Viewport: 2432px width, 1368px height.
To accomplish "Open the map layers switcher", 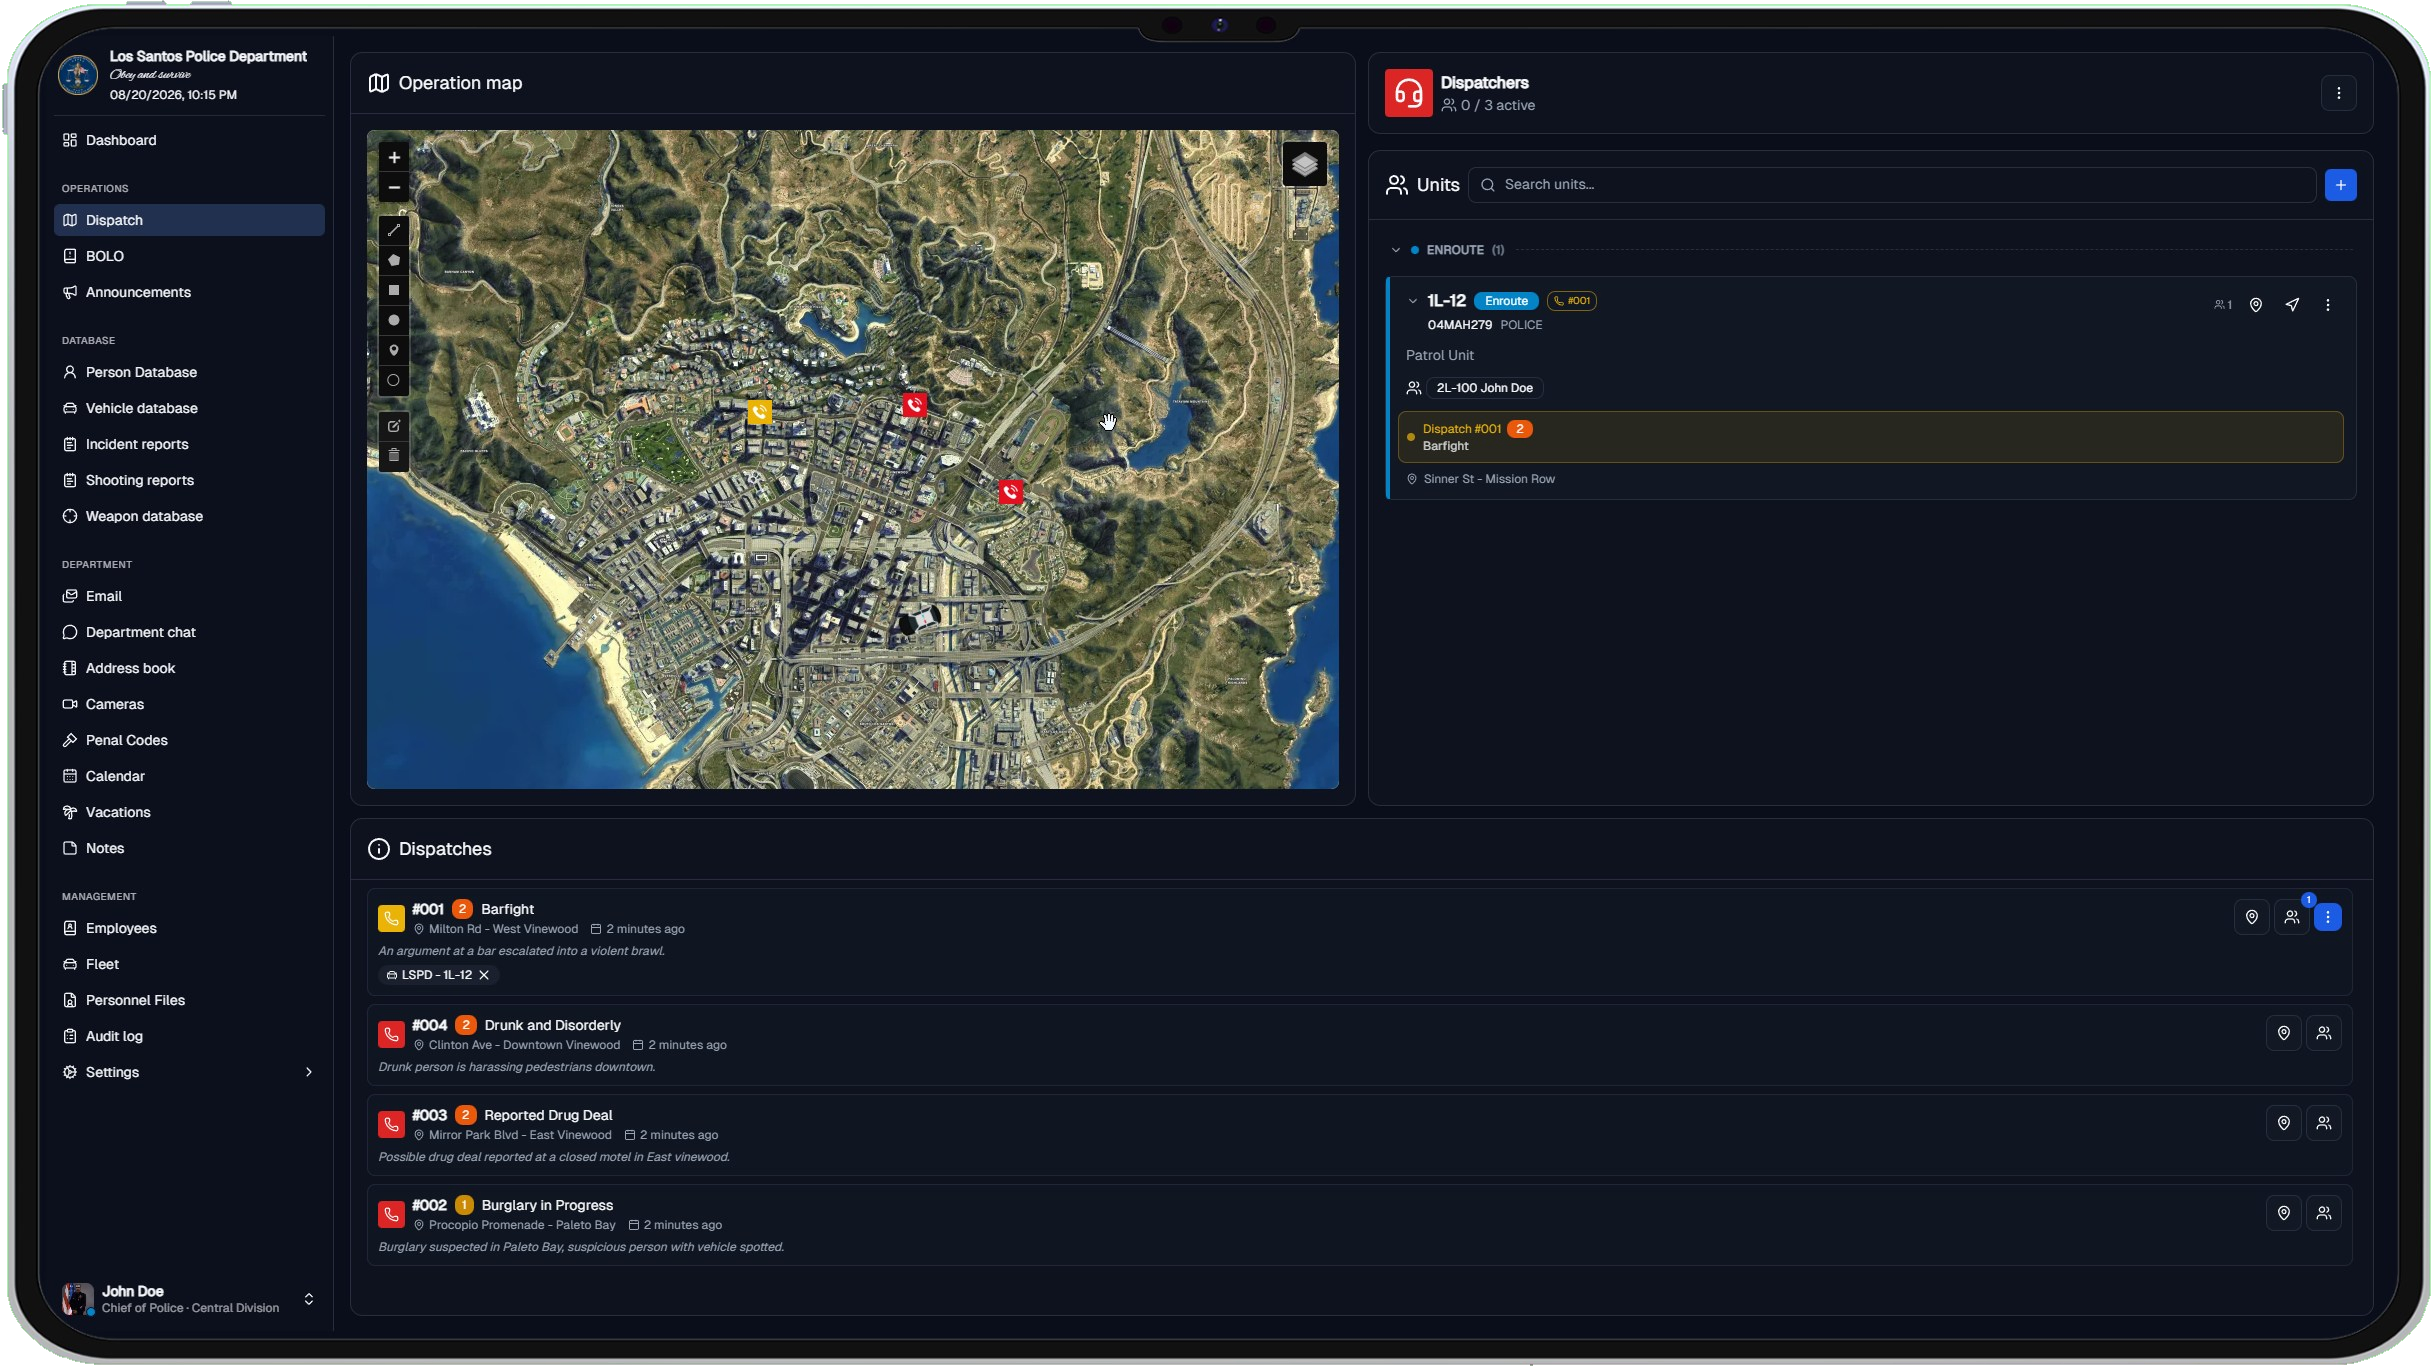I will 1304,165.
